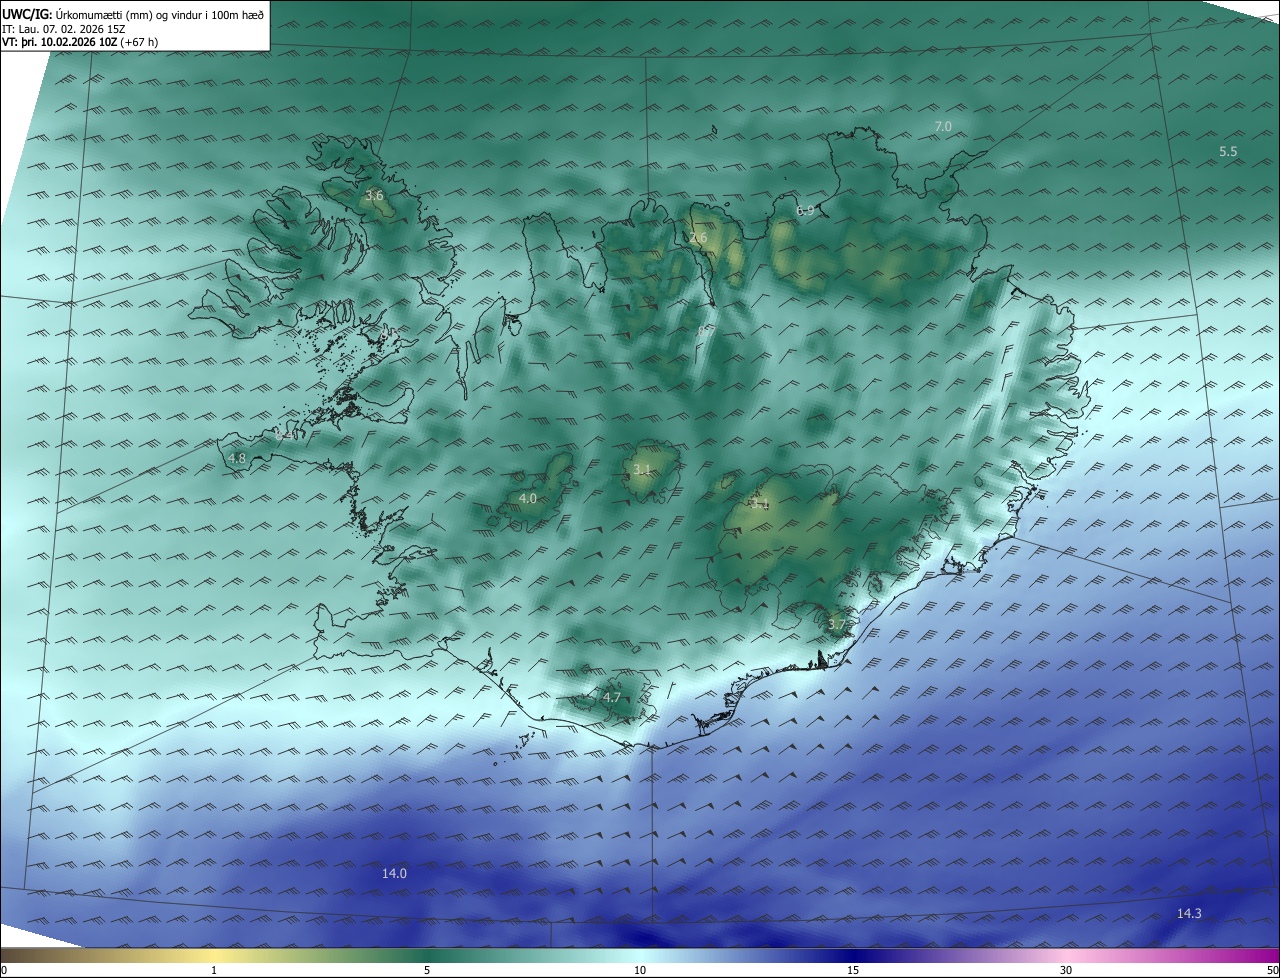
Task: Click the colour scale tick label '30'
Action: (x=1066, y=970)
